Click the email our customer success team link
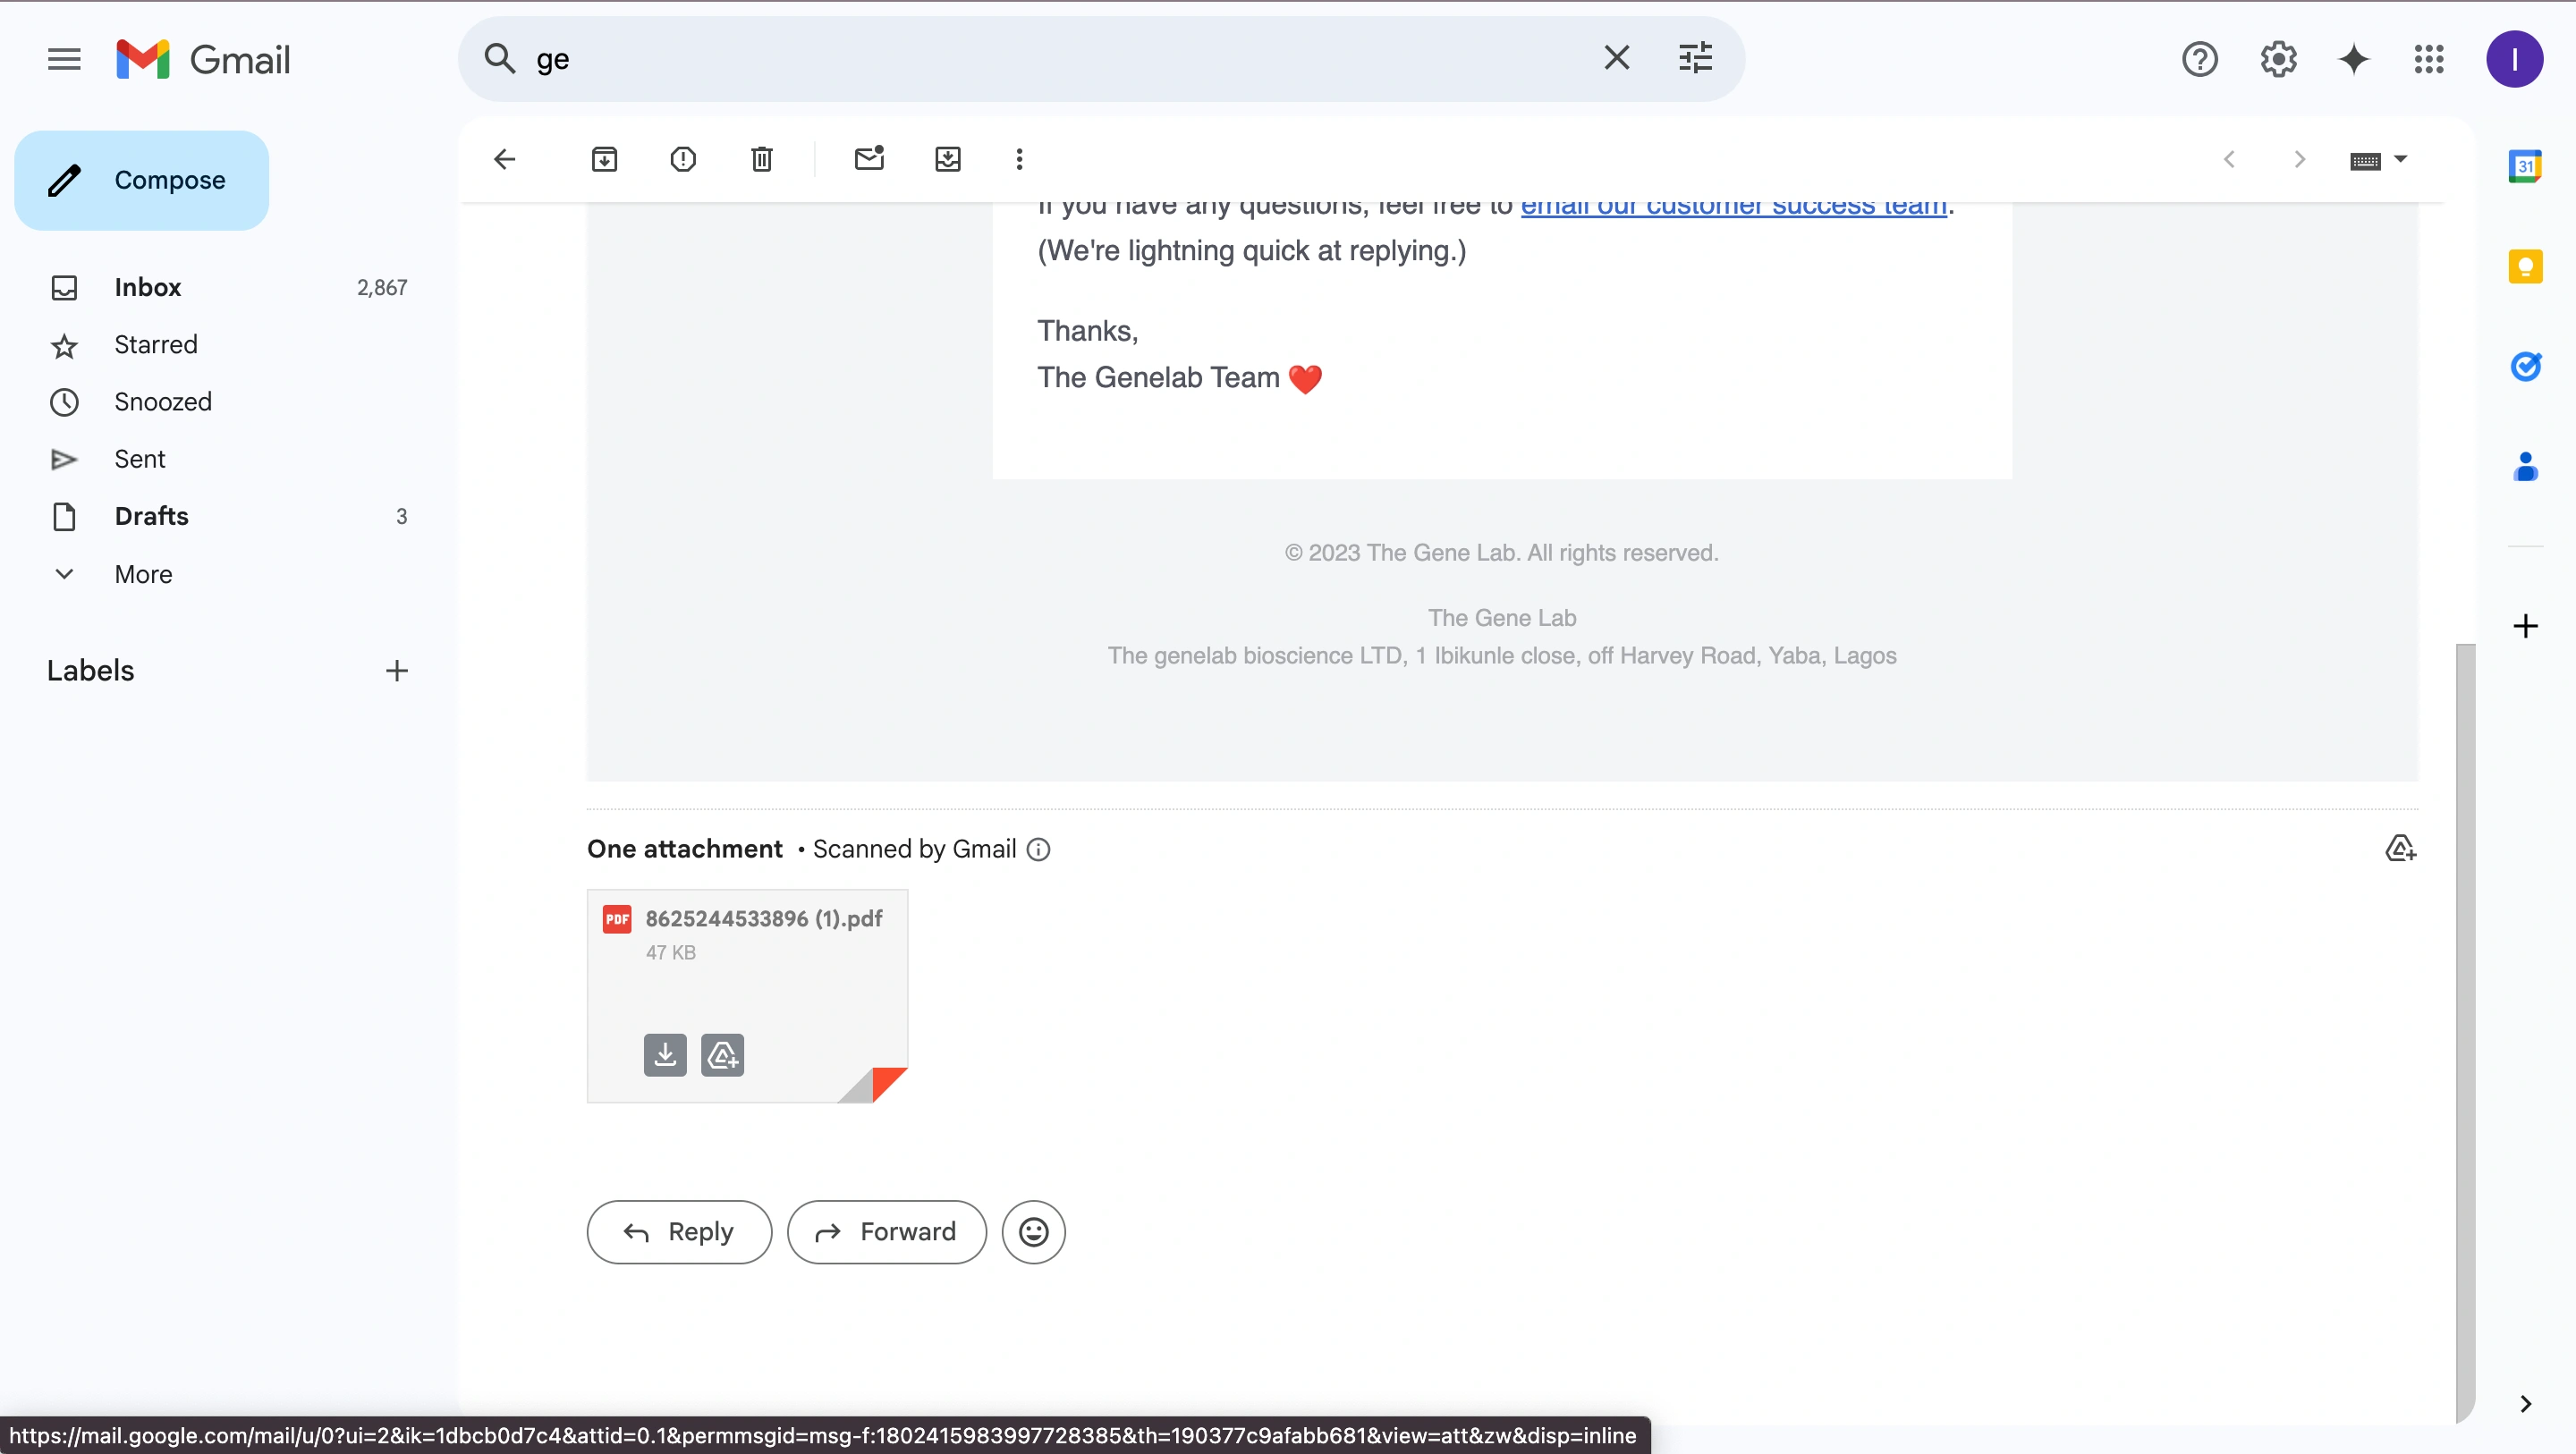Image resolution: width=2576 pixels, height=1454 pixels. 1735,204
